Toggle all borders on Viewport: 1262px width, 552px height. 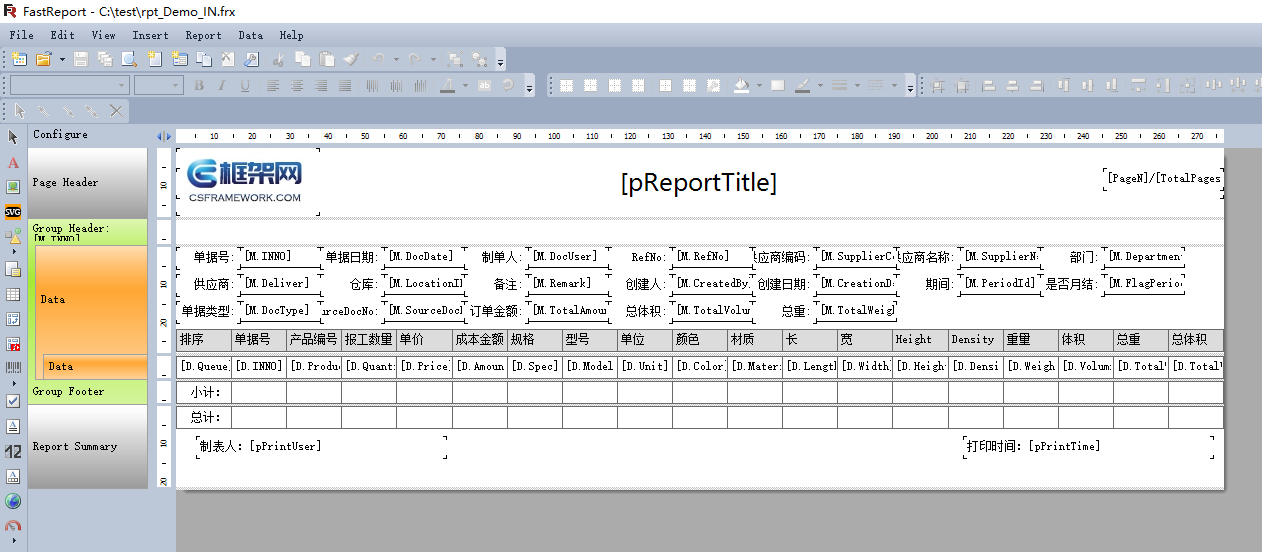coord(665,85)
